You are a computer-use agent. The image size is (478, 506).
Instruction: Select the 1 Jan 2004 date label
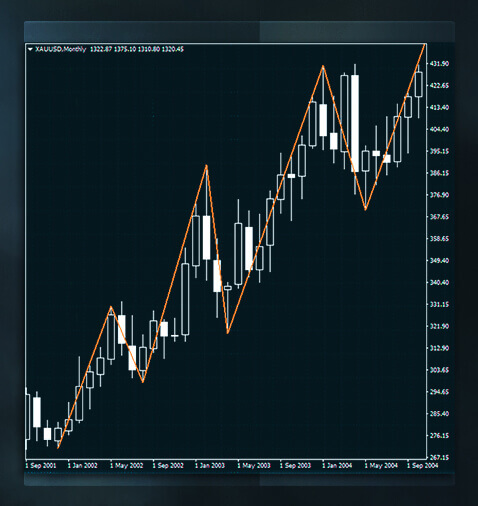pos(337,465)
